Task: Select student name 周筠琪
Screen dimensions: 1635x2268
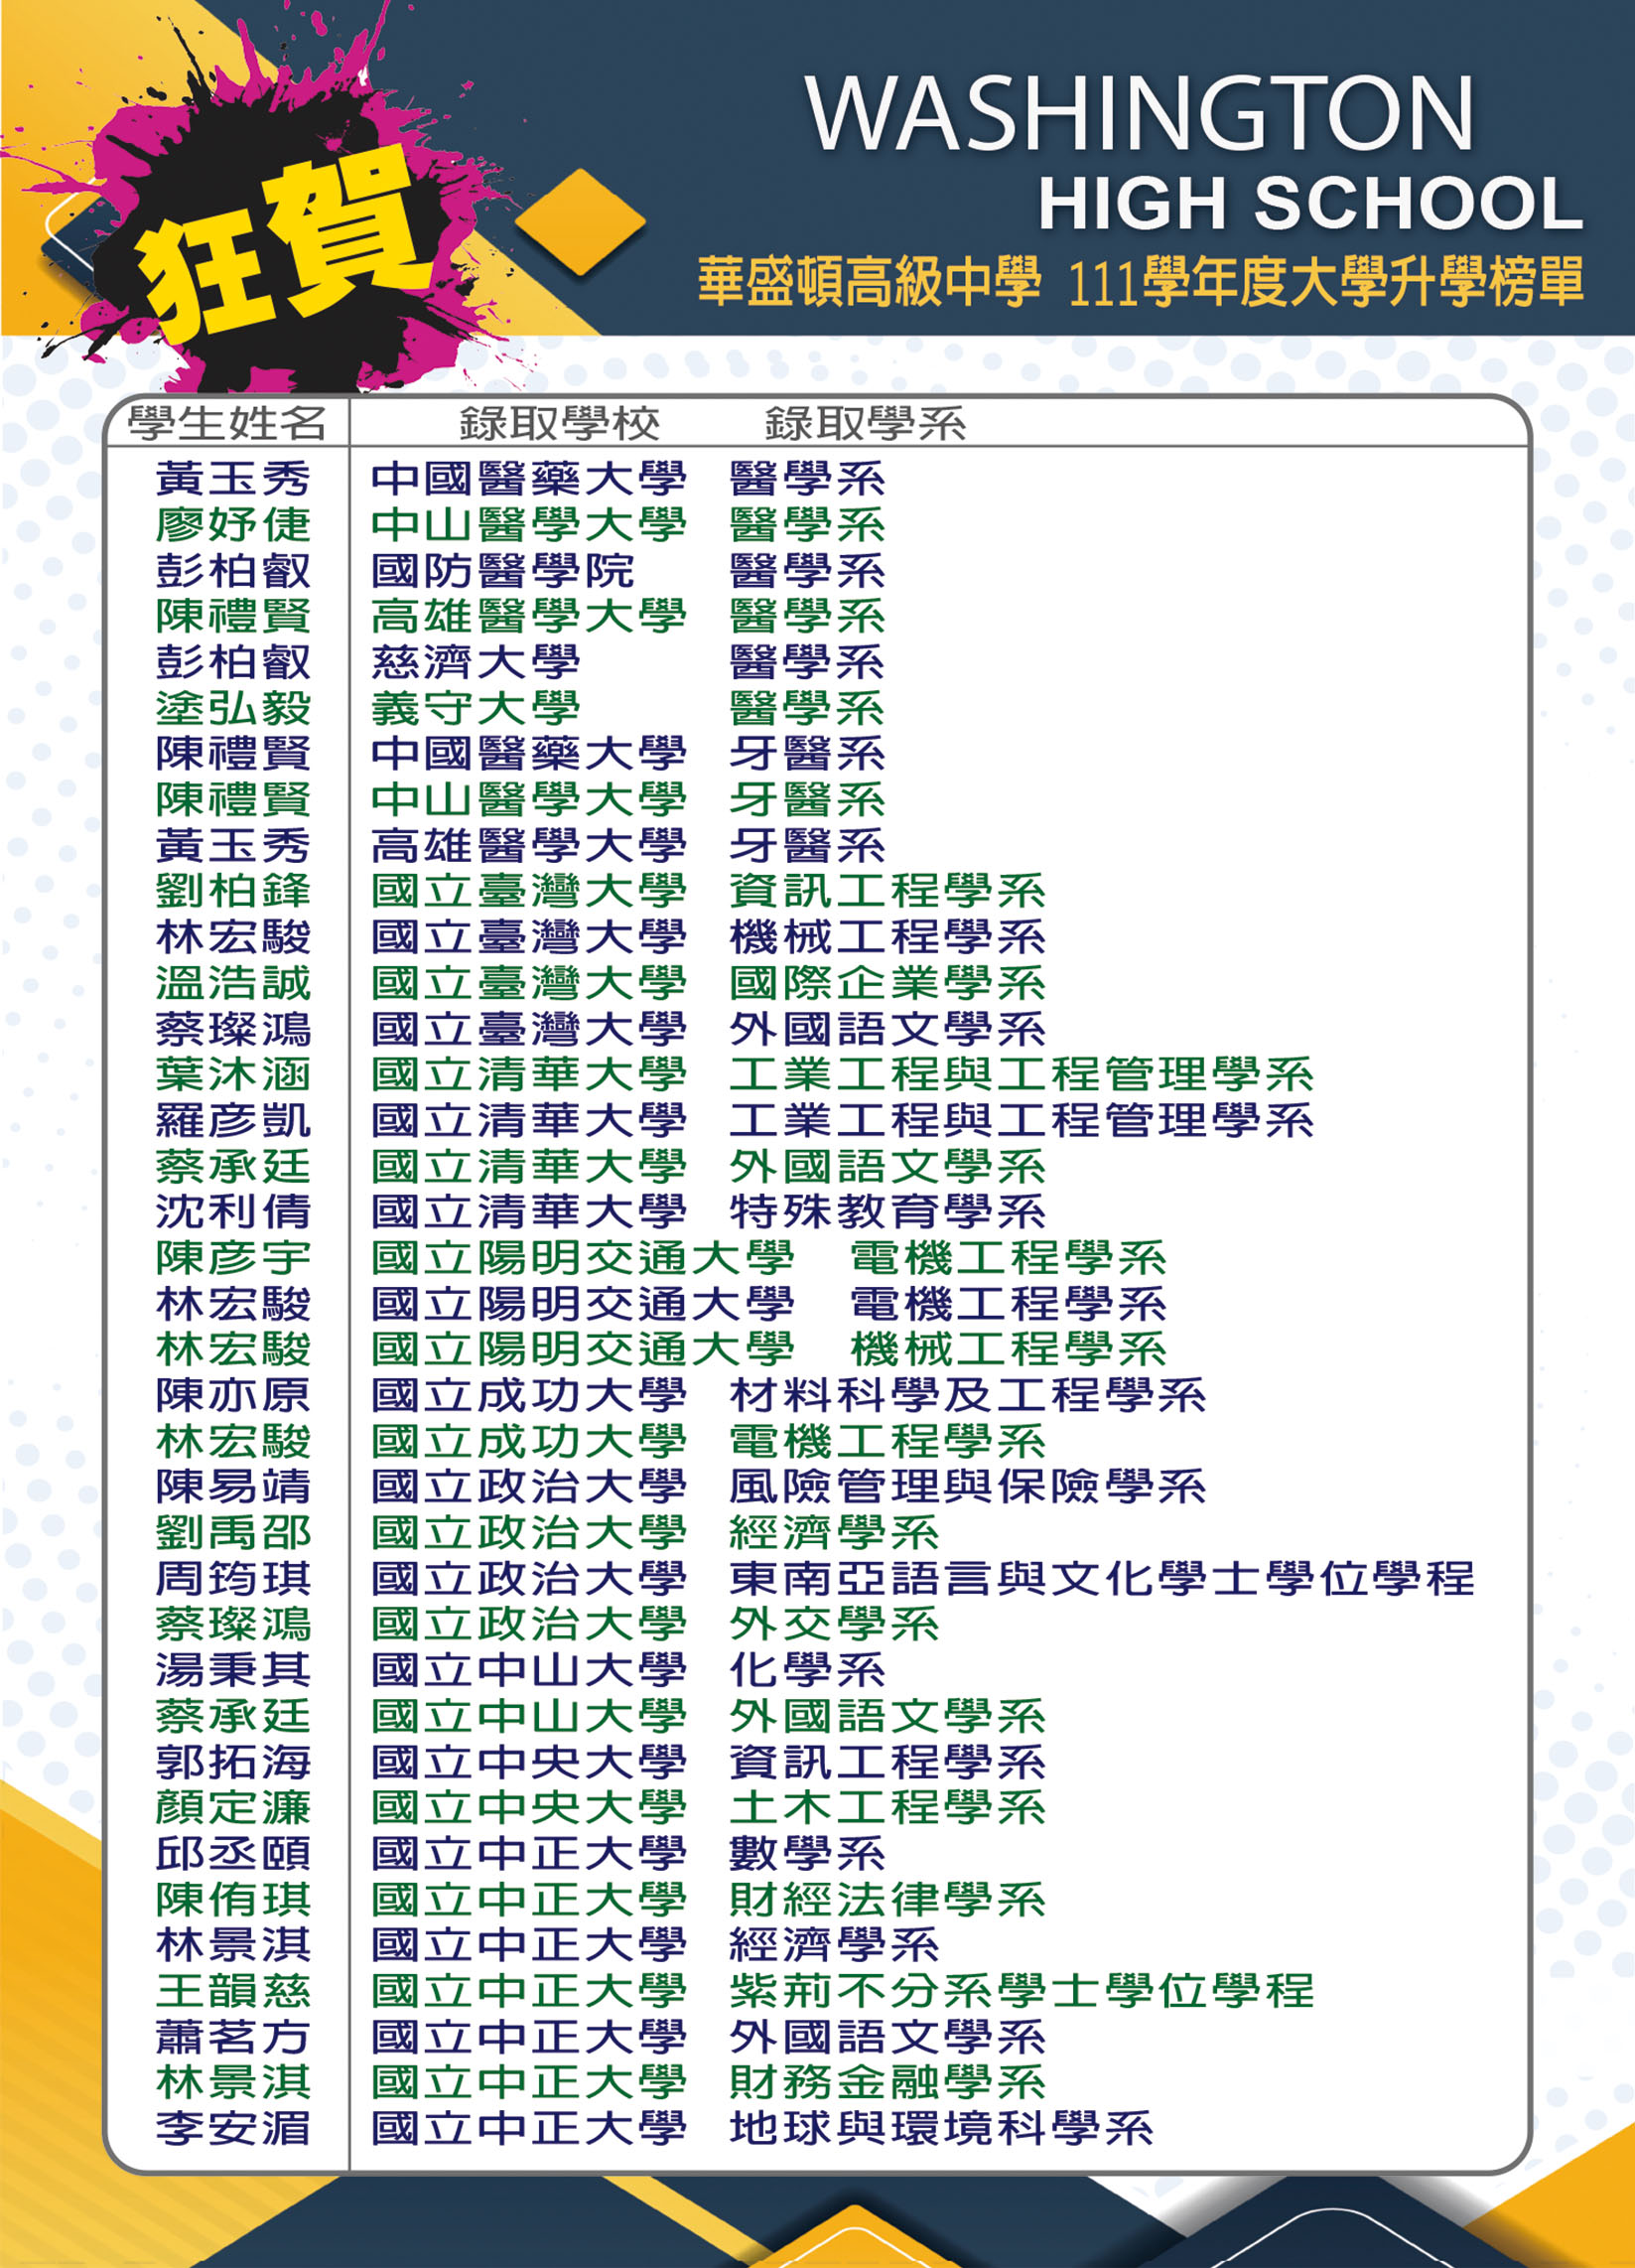Action: [233, 1579]
